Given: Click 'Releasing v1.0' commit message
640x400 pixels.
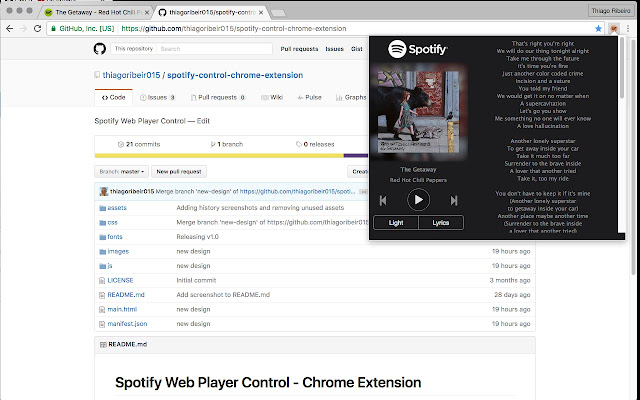Looking at the screenshot, I should (198, 237).
